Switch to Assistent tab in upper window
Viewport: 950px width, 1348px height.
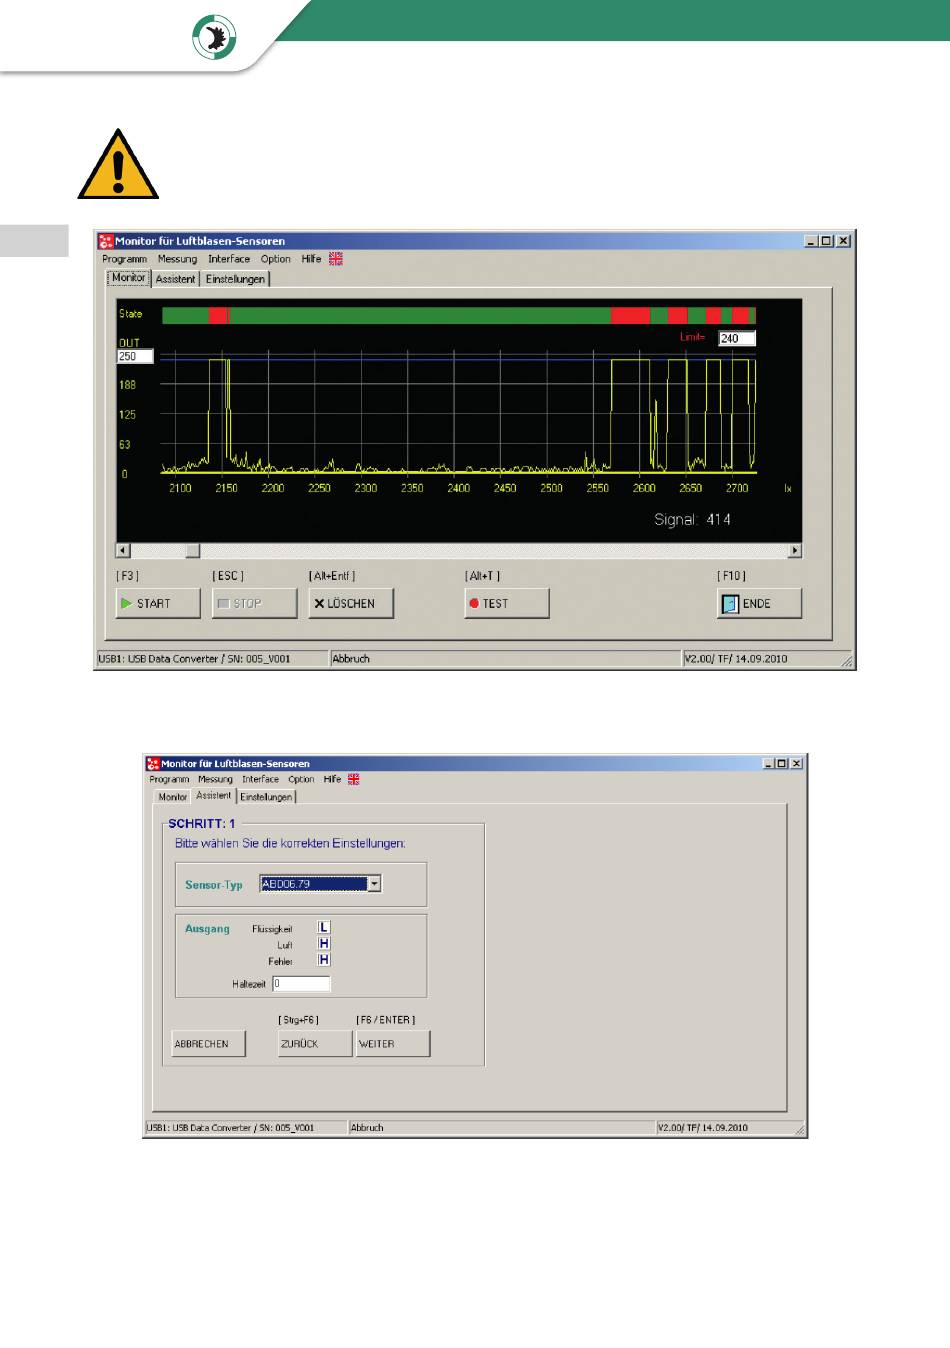pos(175,279)
